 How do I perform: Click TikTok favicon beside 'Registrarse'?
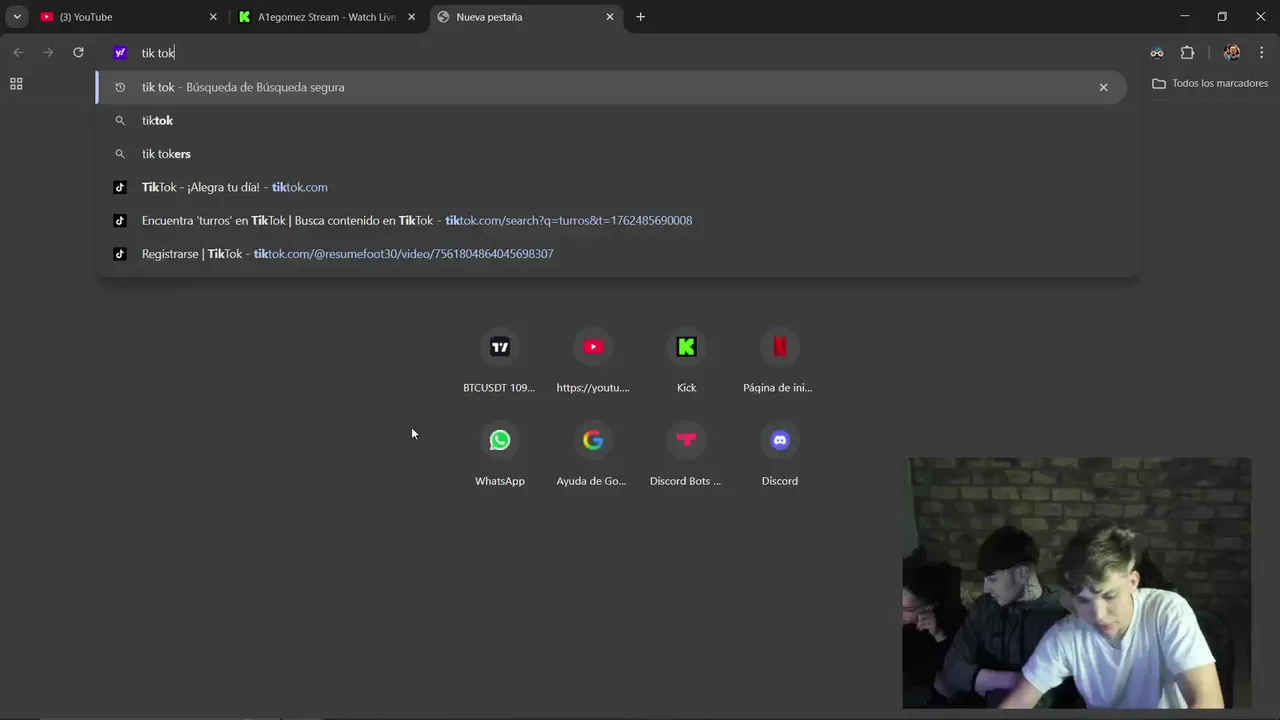pos(120,254)
